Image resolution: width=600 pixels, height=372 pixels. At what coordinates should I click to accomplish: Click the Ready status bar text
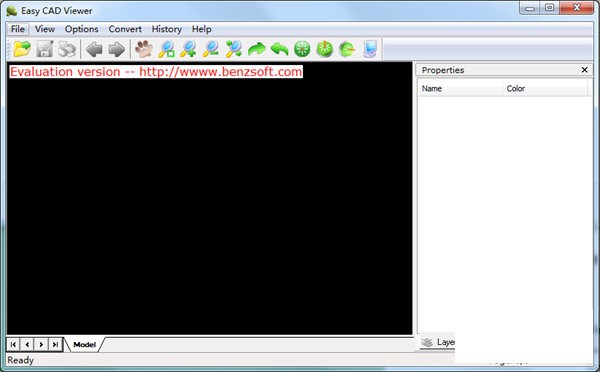tap(21, 360)
